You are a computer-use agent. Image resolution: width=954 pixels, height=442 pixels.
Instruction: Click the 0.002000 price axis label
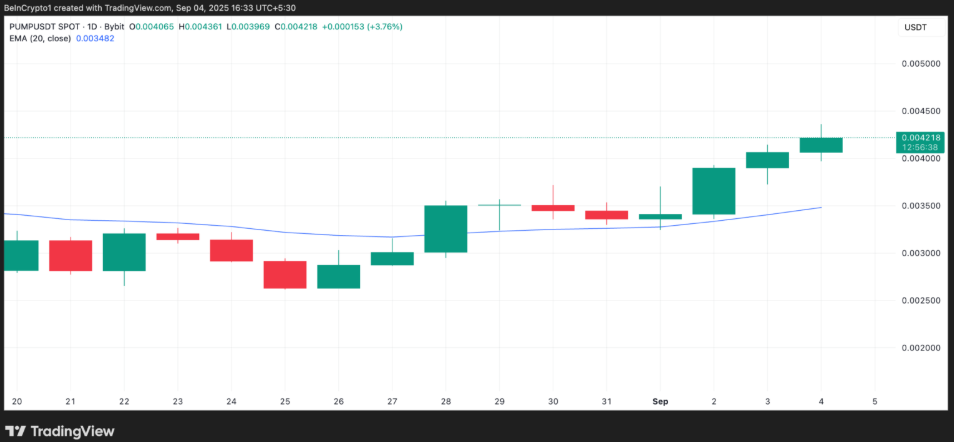coord(919,348)
